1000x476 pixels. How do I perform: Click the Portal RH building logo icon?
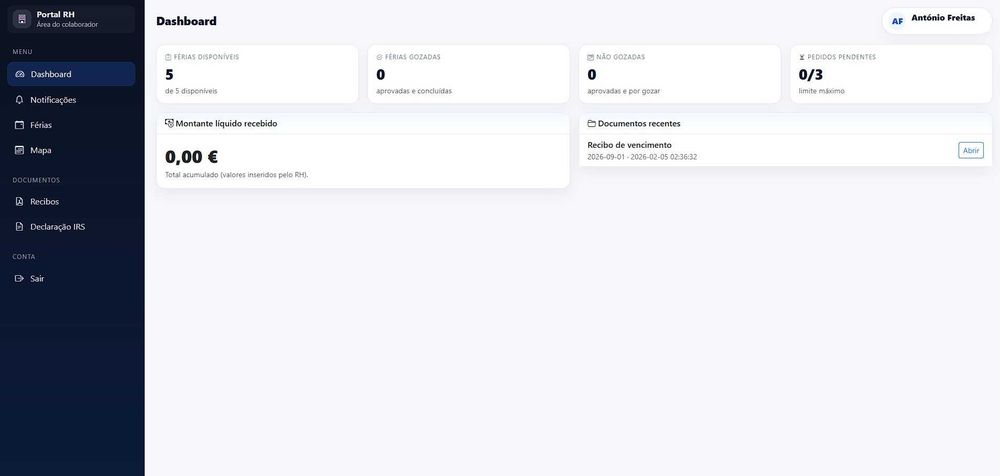tap(22, 19)
